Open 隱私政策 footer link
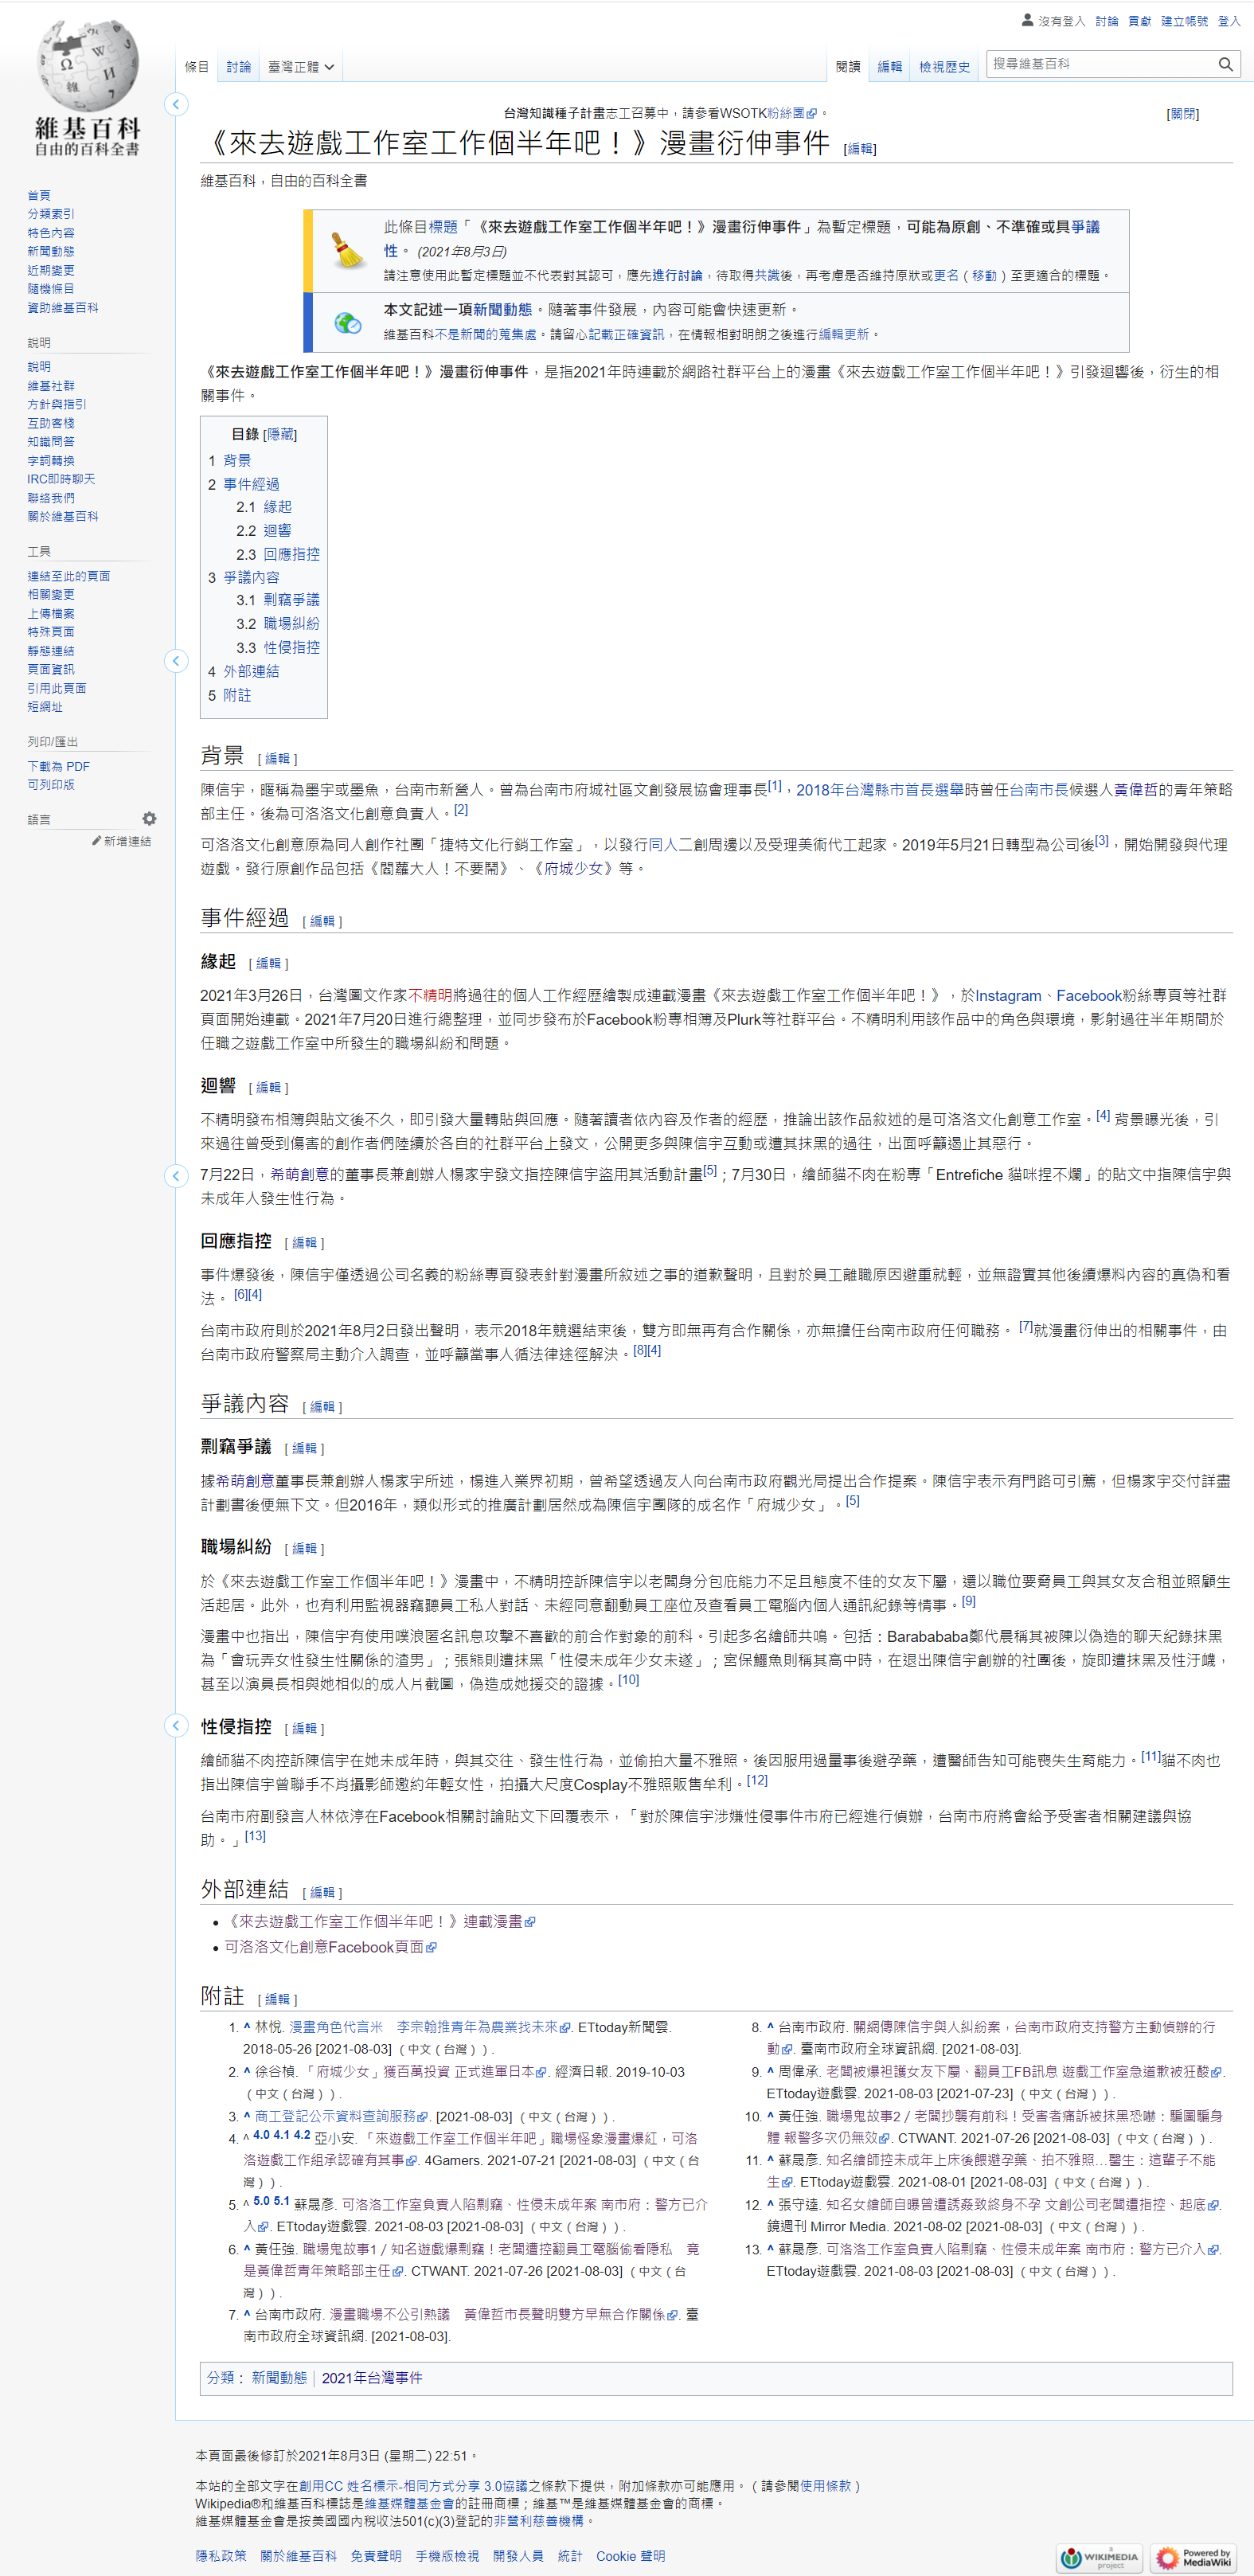 pyautogui.click(x=221, y=2555)
